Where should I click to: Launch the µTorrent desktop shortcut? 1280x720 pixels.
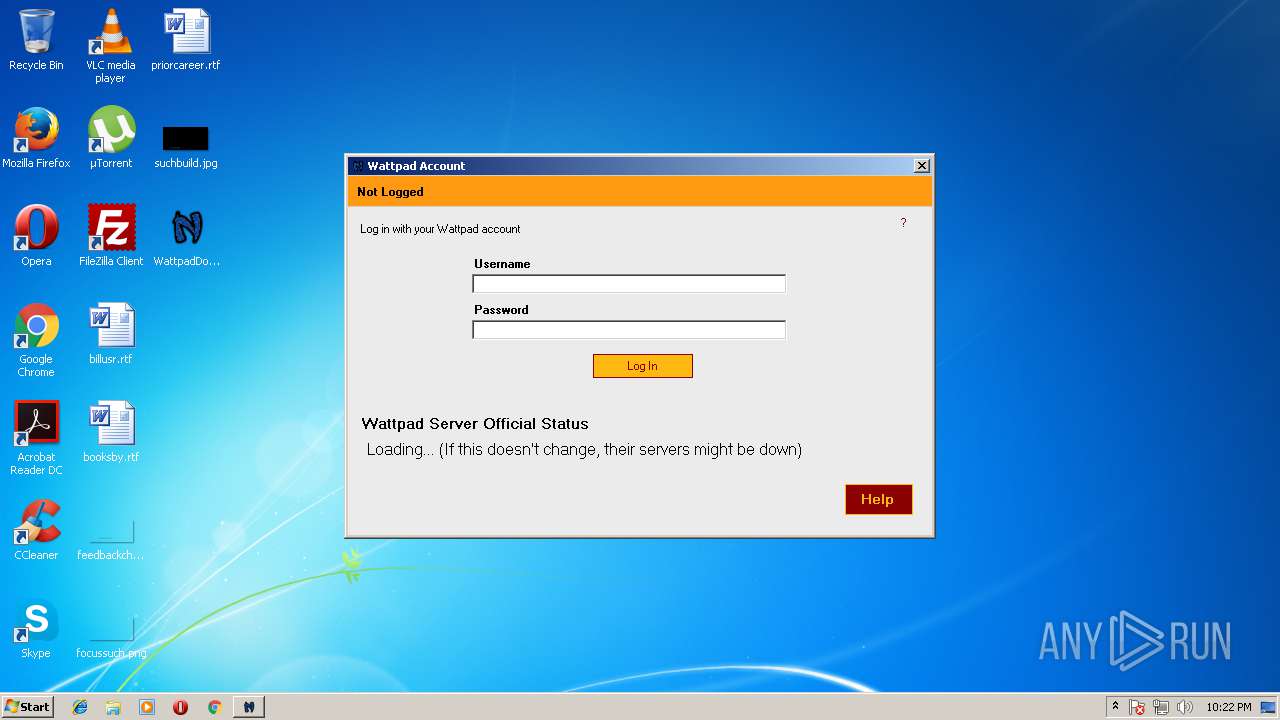click(111, 138)
